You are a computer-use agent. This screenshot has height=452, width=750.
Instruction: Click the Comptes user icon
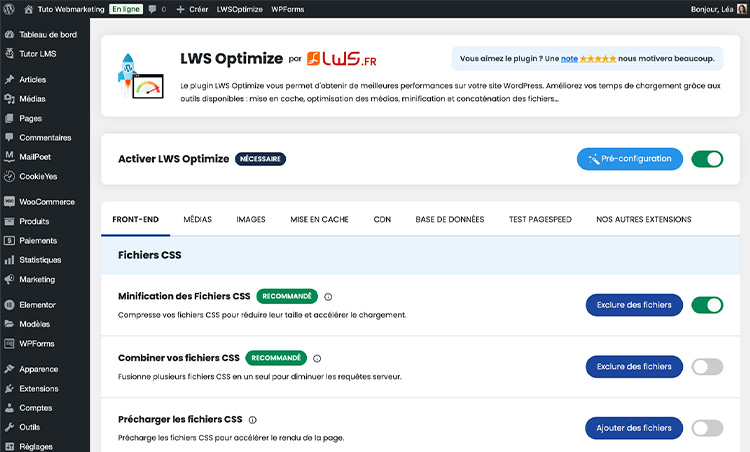(10, 408)
